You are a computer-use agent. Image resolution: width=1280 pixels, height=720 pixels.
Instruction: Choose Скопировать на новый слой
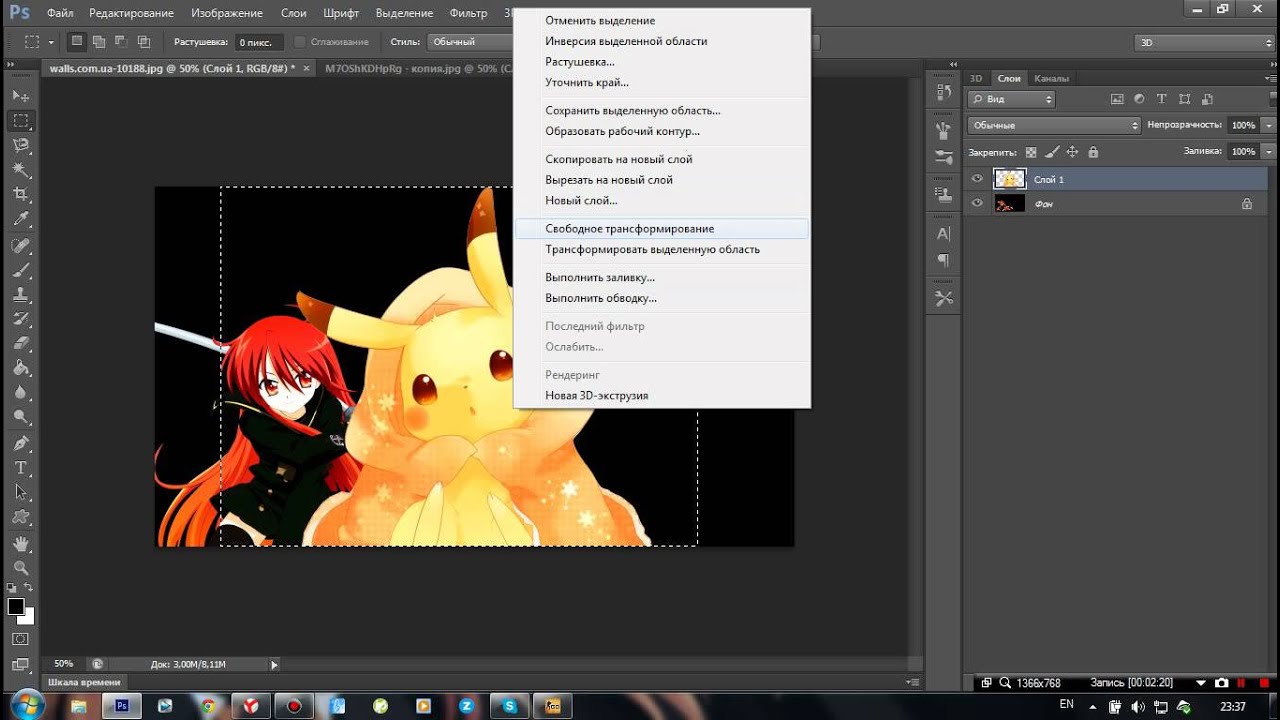point(662,159)
